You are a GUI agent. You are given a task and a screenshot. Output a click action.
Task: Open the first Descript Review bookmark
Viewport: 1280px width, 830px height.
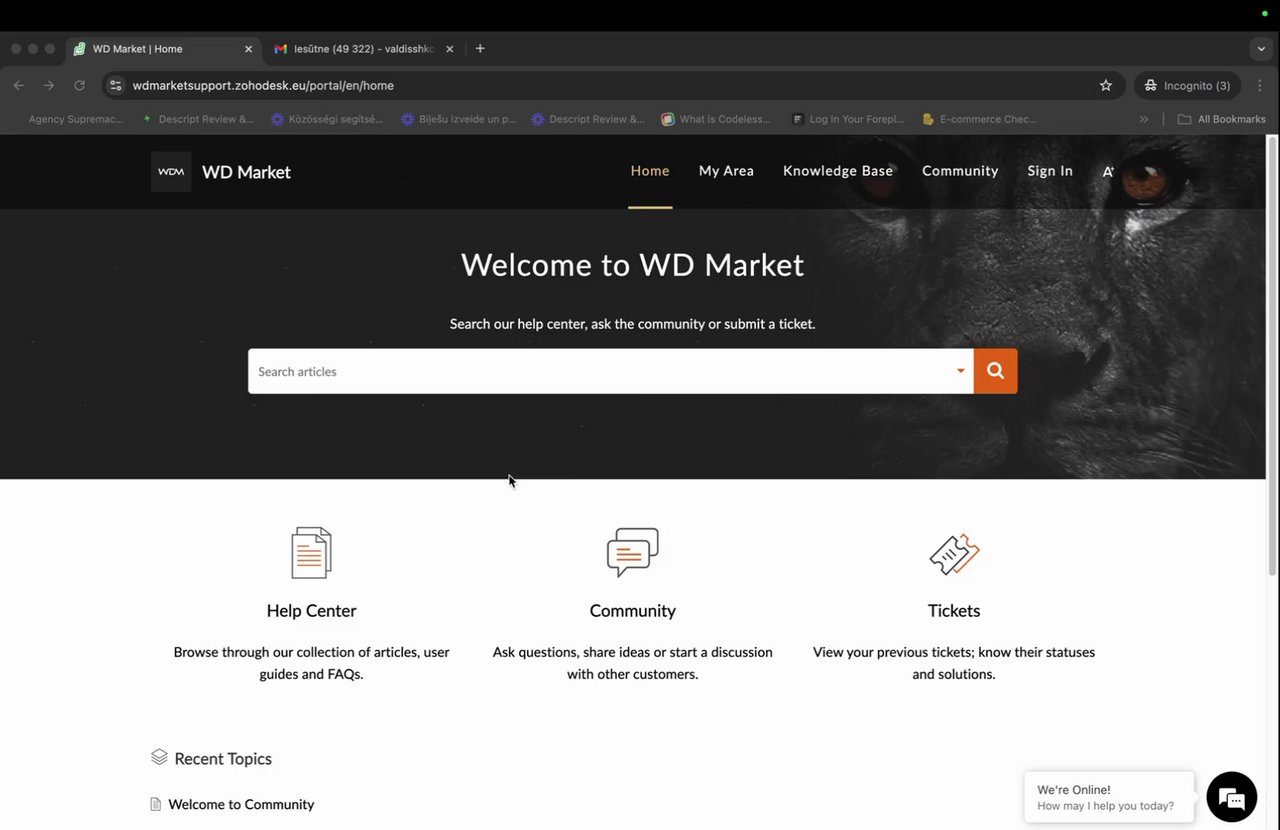point(197,119)
